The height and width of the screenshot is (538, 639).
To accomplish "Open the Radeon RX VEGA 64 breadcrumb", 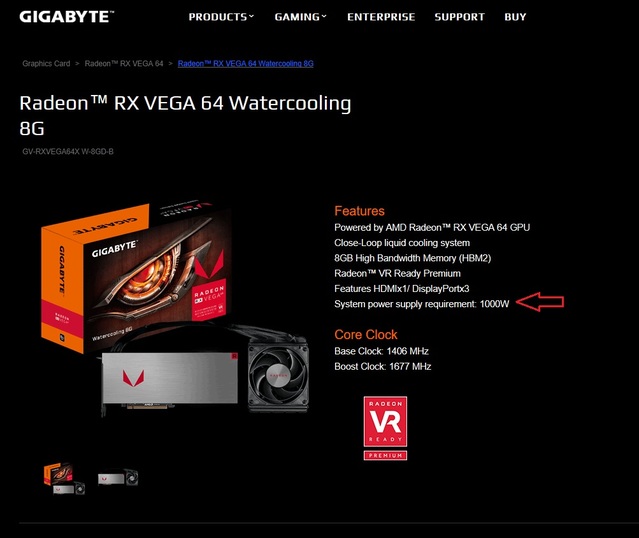I will click(124, 64).
